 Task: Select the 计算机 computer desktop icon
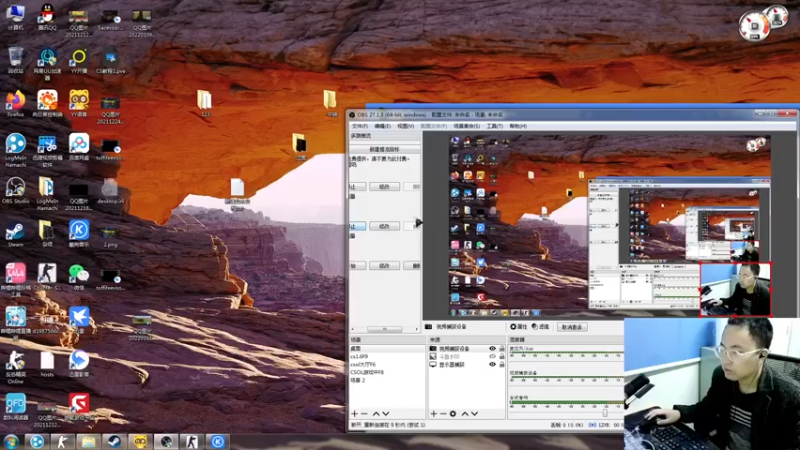tap(15, 17)
